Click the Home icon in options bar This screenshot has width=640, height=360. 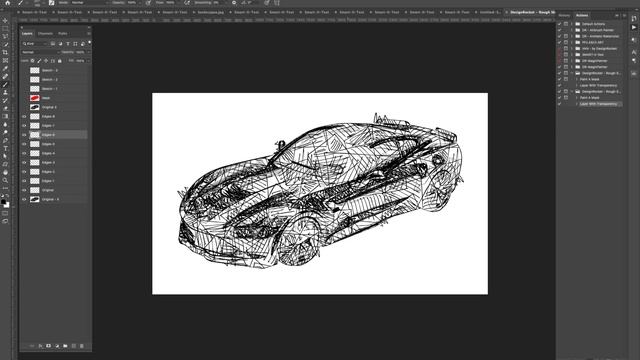[7, 2]
